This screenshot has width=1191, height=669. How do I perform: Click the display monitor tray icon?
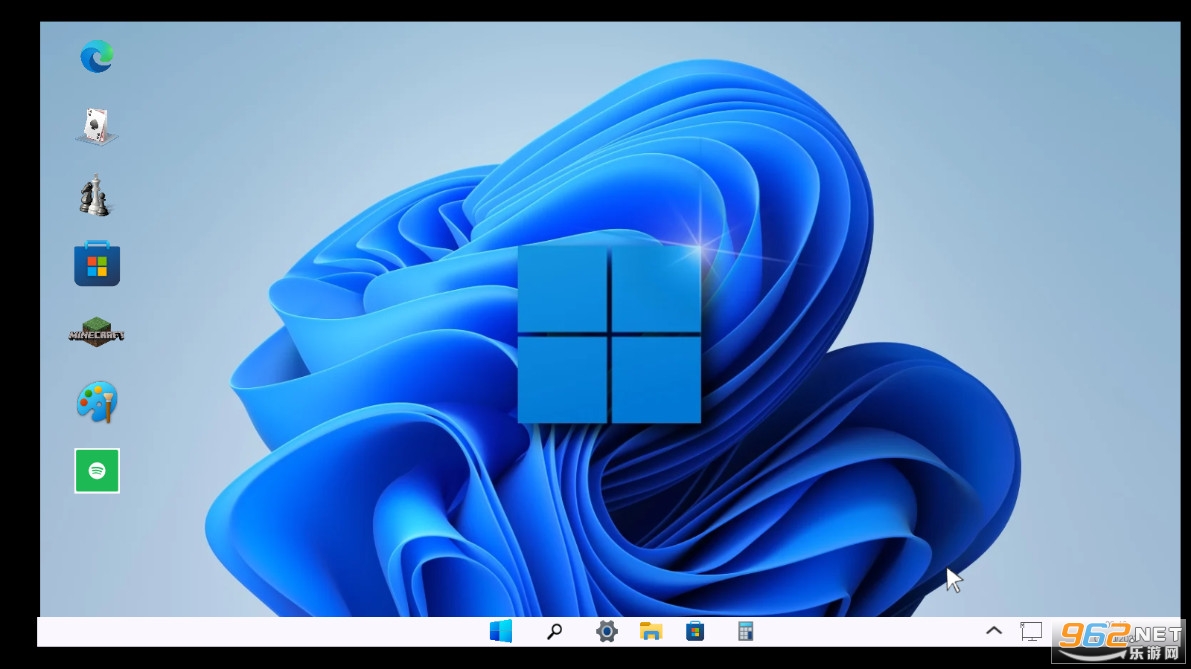tap(1031, 631)
